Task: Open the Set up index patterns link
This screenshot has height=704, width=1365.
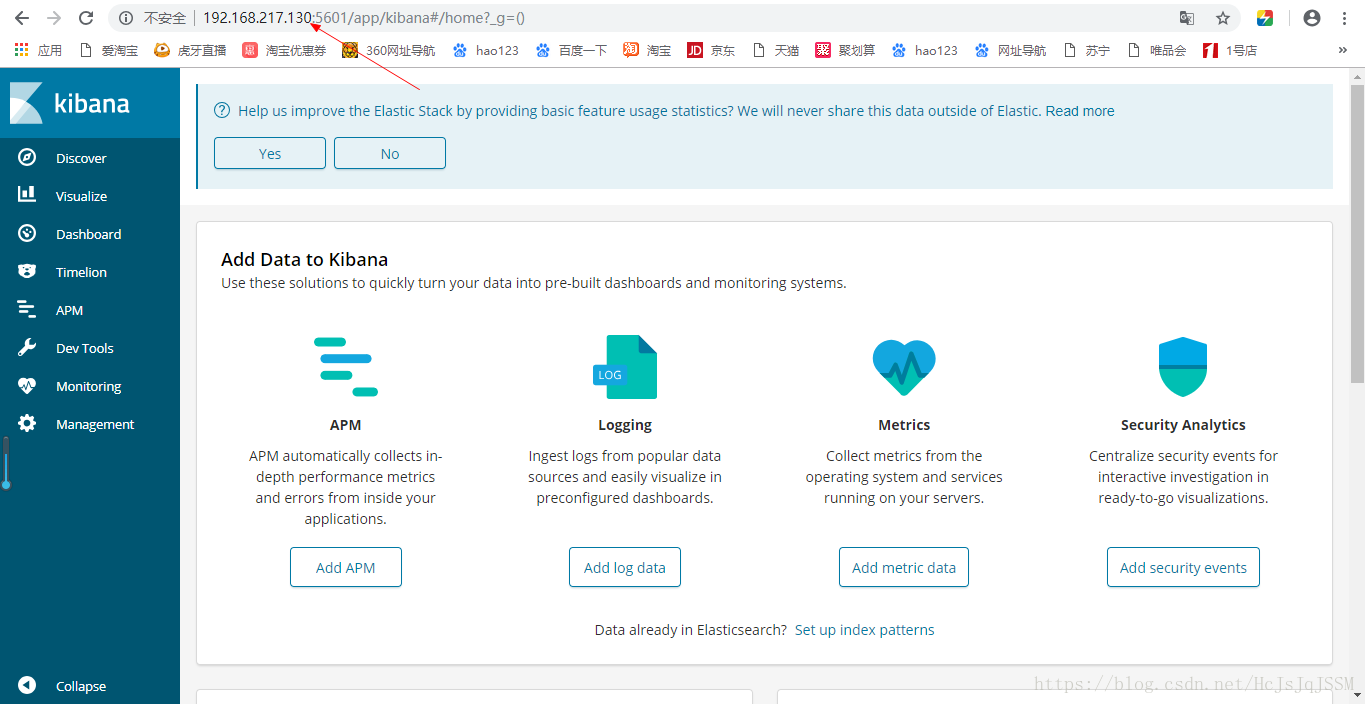Action: point(864,630)
